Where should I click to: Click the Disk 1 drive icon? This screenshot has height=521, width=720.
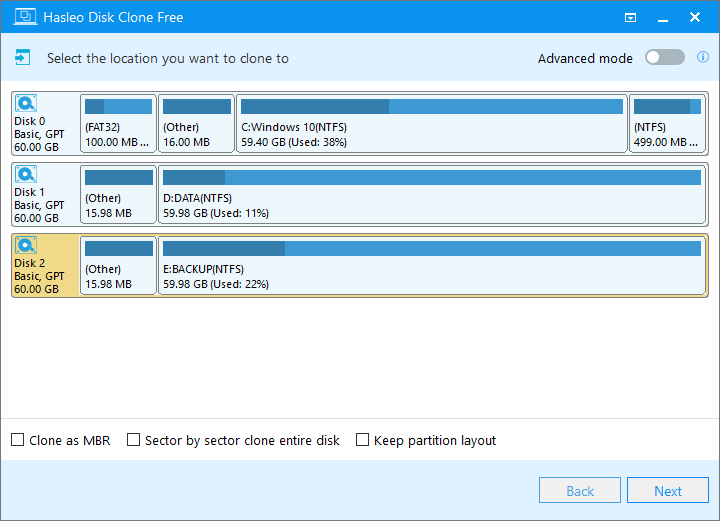(x=26, y=174)
